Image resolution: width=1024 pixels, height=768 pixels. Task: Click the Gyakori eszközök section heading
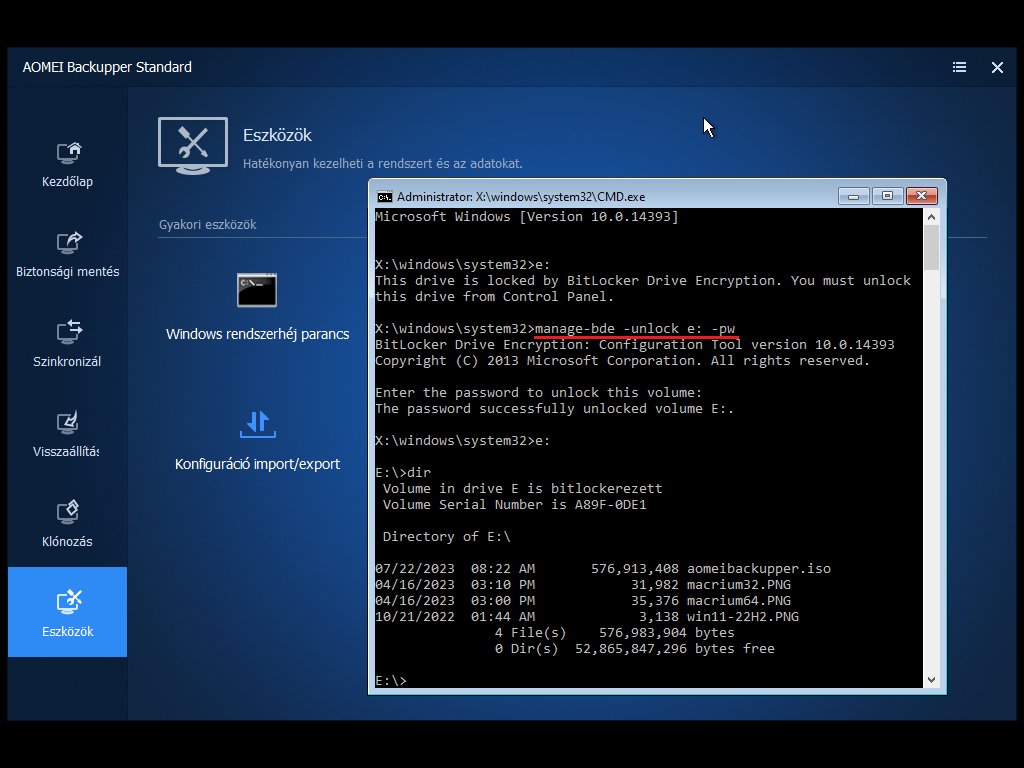tap(208, 225)
